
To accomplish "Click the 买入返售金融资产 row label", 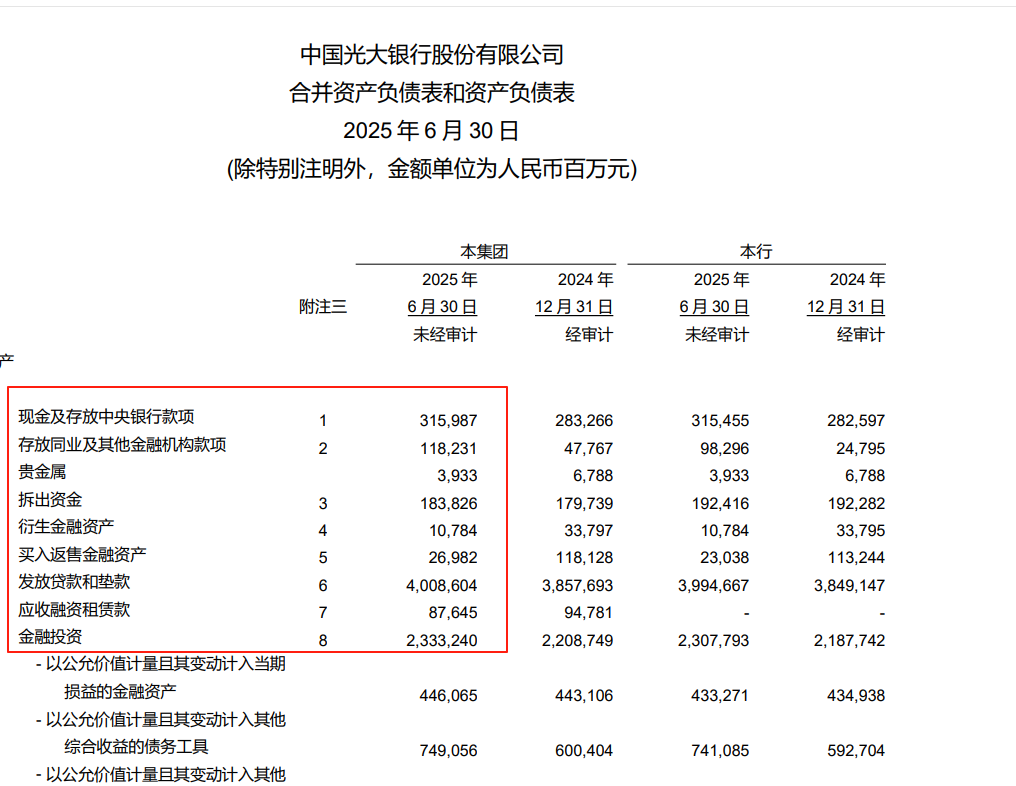I will click(82, 554).
